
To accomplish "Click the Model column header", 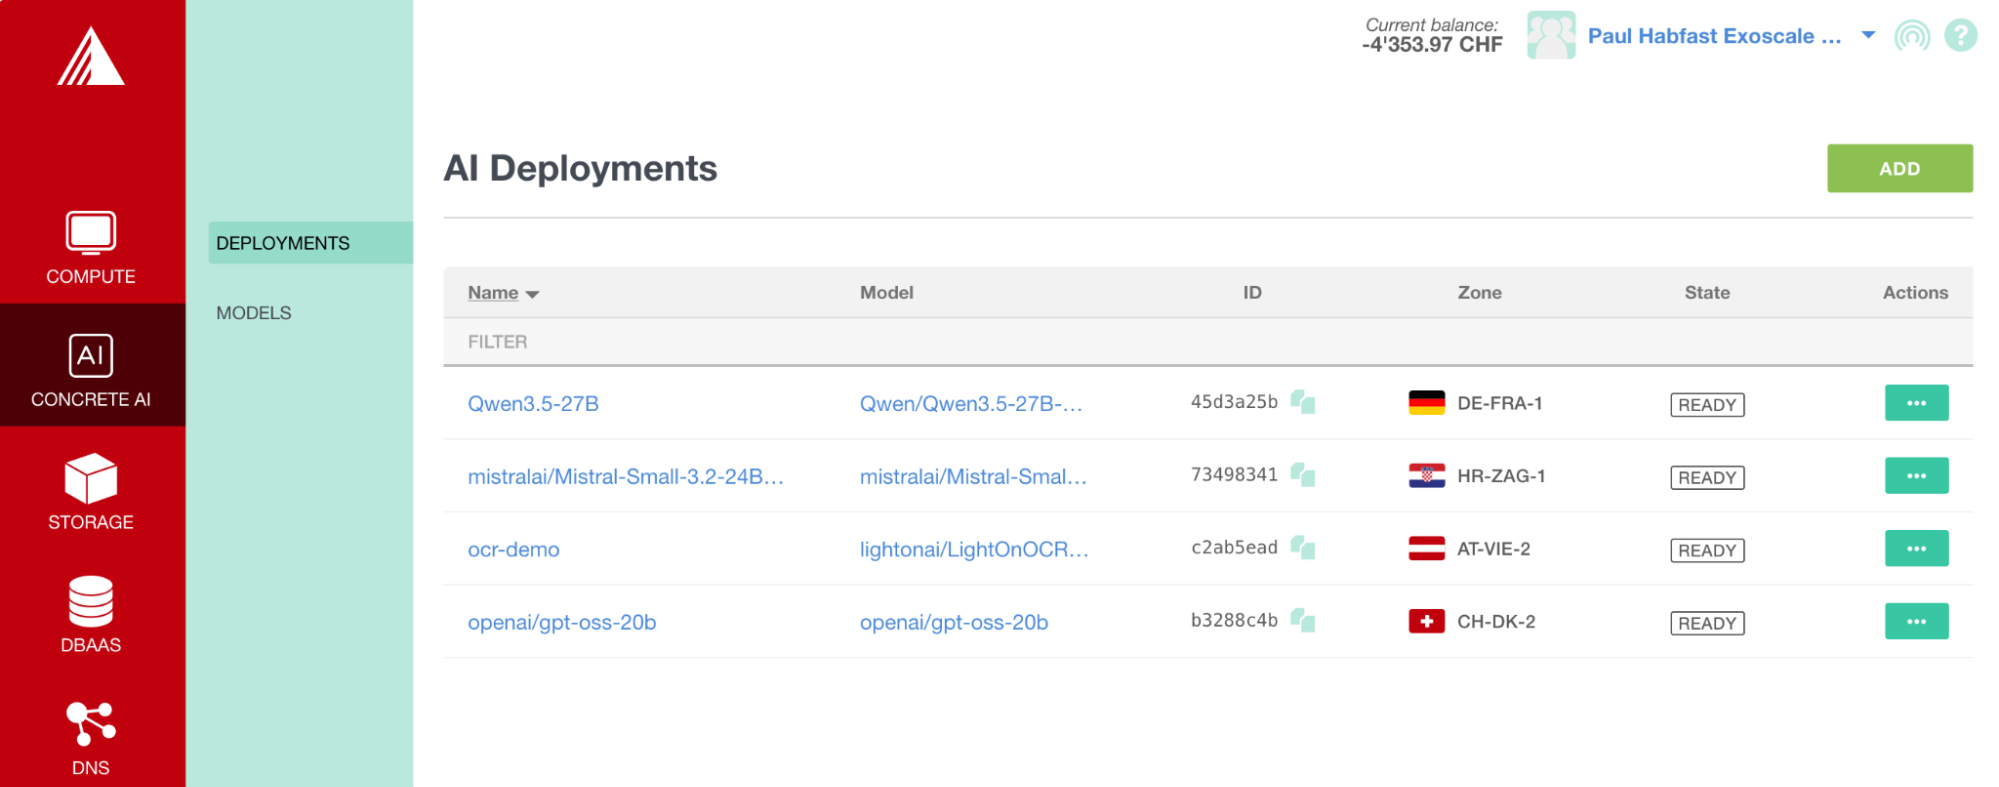I will coord(887,293).
